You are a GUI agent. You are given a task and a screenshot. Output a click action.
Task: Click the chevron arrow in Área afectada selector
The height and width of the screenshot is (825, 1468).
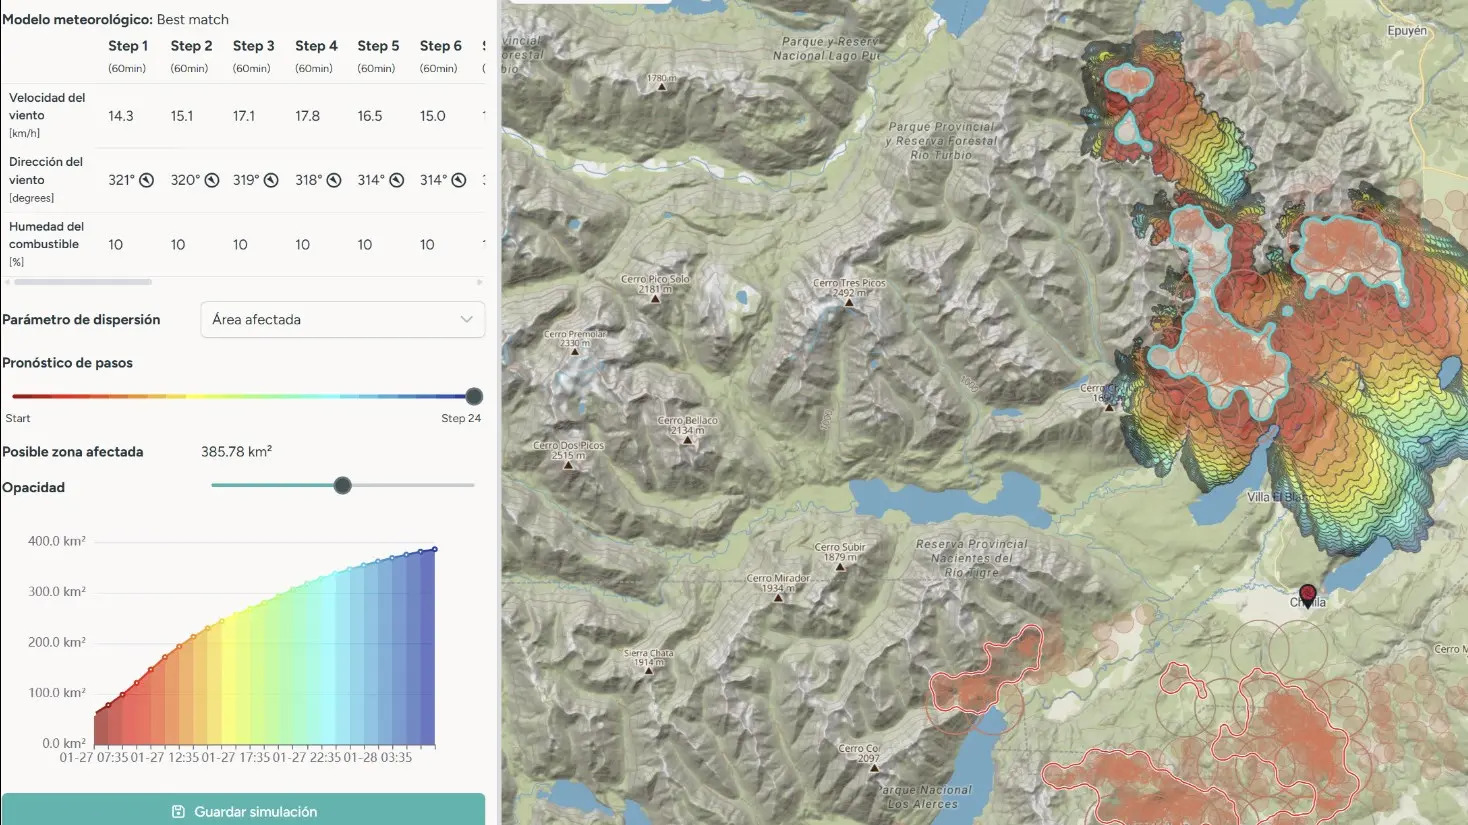click(466, 320)
